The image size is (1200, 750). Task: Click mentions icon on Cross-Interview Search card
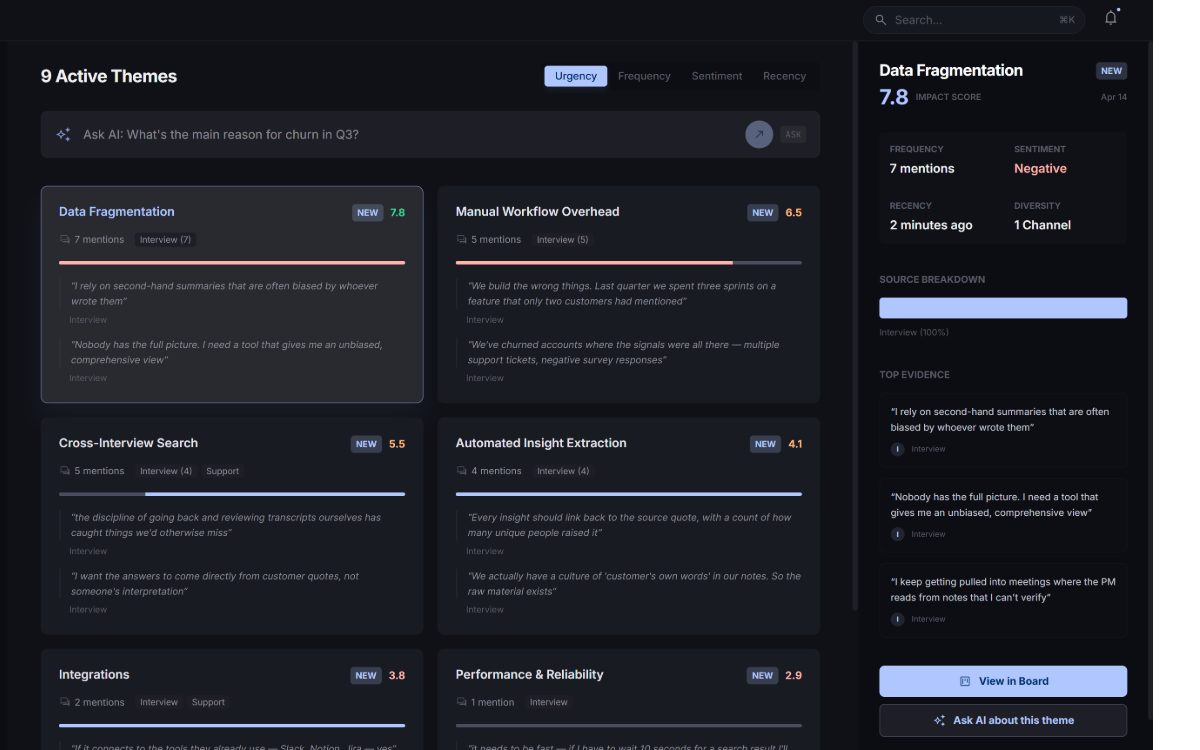pos(65,471)
